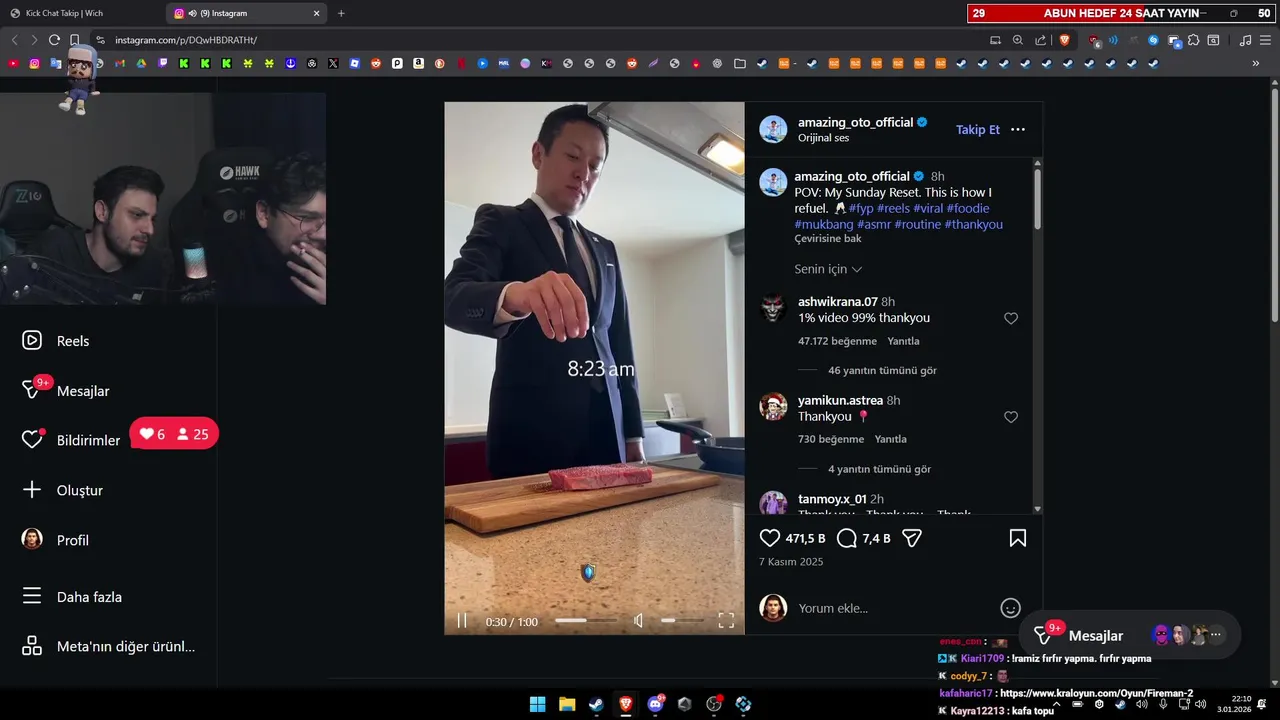Open Bildirimler notifications in sidebar
Viewport: 1280px width, 720px height.
[x=71, y=440]
